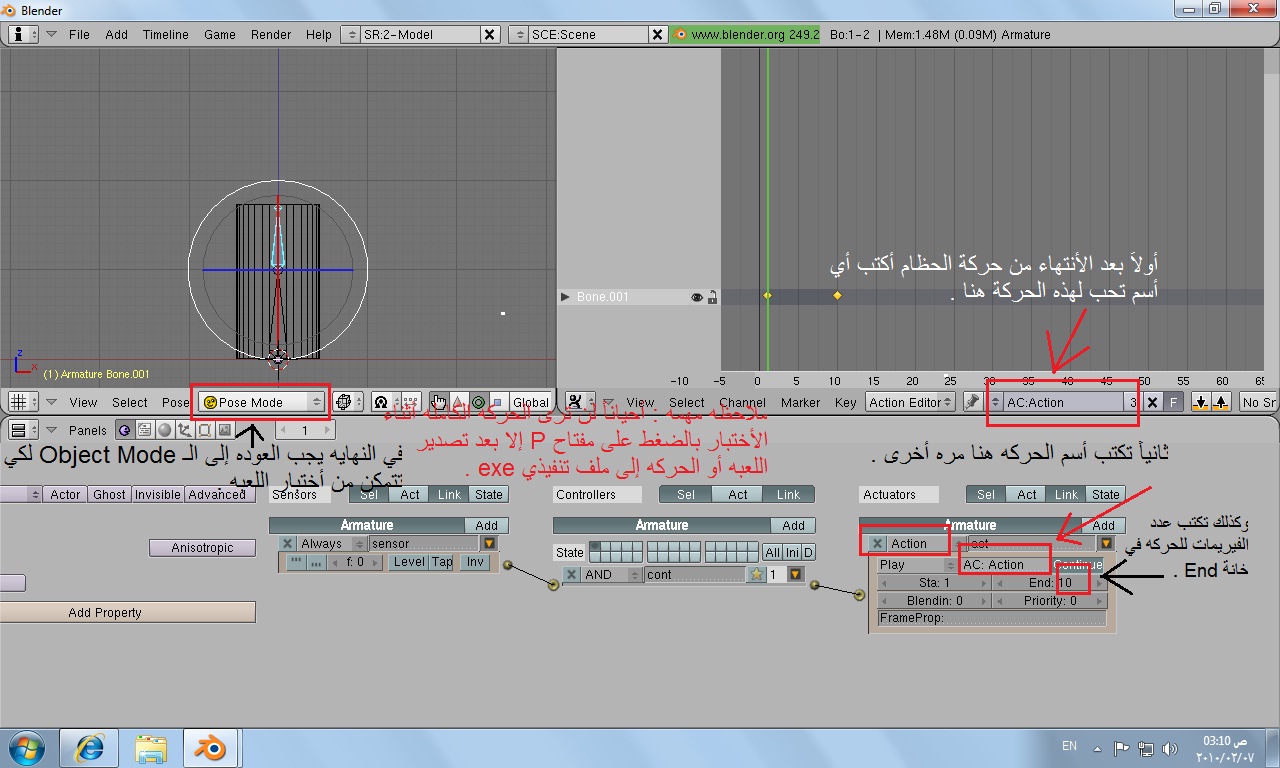
Task: Collapse the sensor with orange arrow
Action: [x=489, y=544]
